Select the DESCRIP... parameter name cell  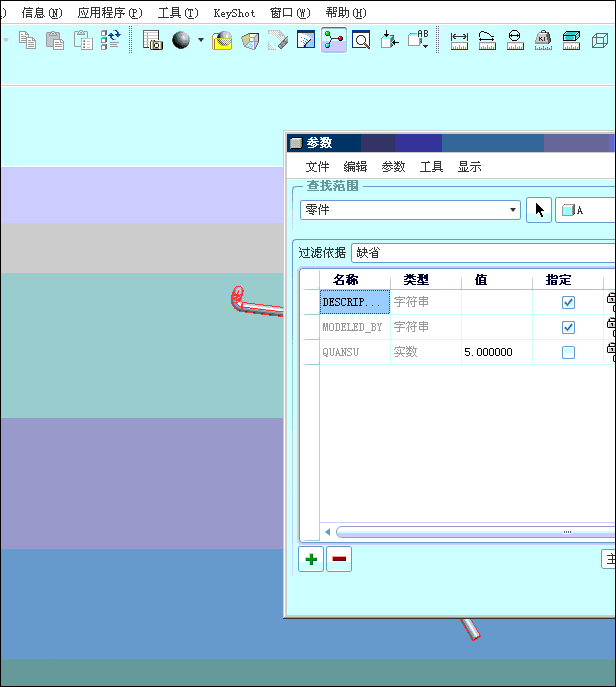click(355, 302)
